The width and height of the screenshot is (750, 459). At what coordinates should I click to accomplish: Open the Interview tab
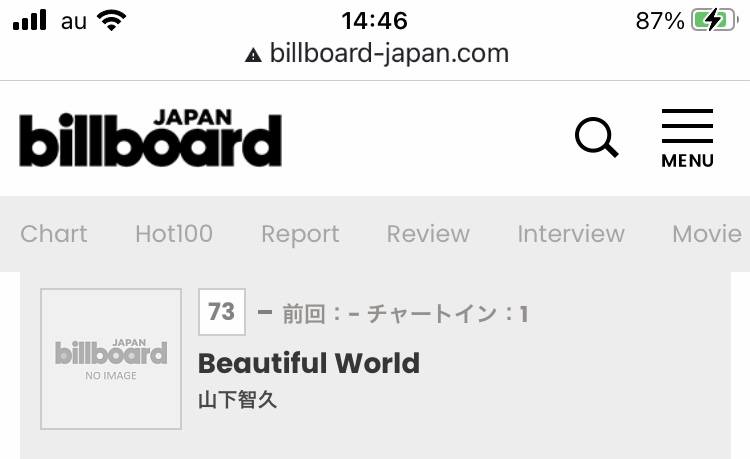[571, 234]
